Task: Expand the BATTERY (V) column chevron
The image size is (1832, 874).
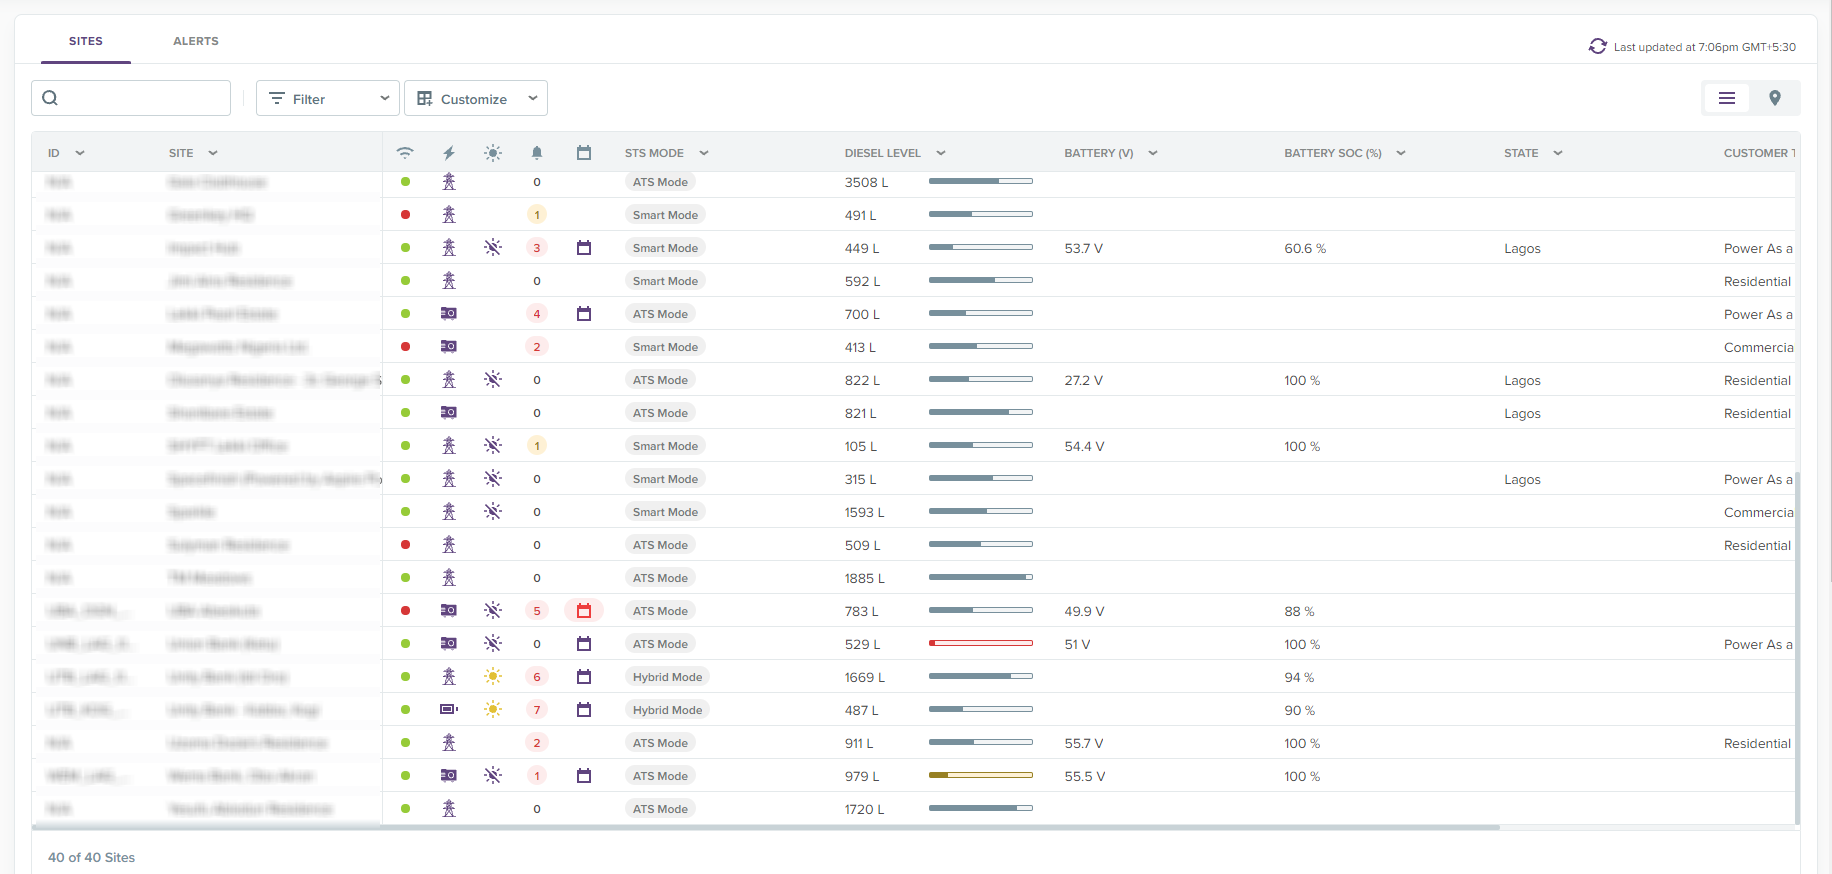Action: [x=1153, y=153]
